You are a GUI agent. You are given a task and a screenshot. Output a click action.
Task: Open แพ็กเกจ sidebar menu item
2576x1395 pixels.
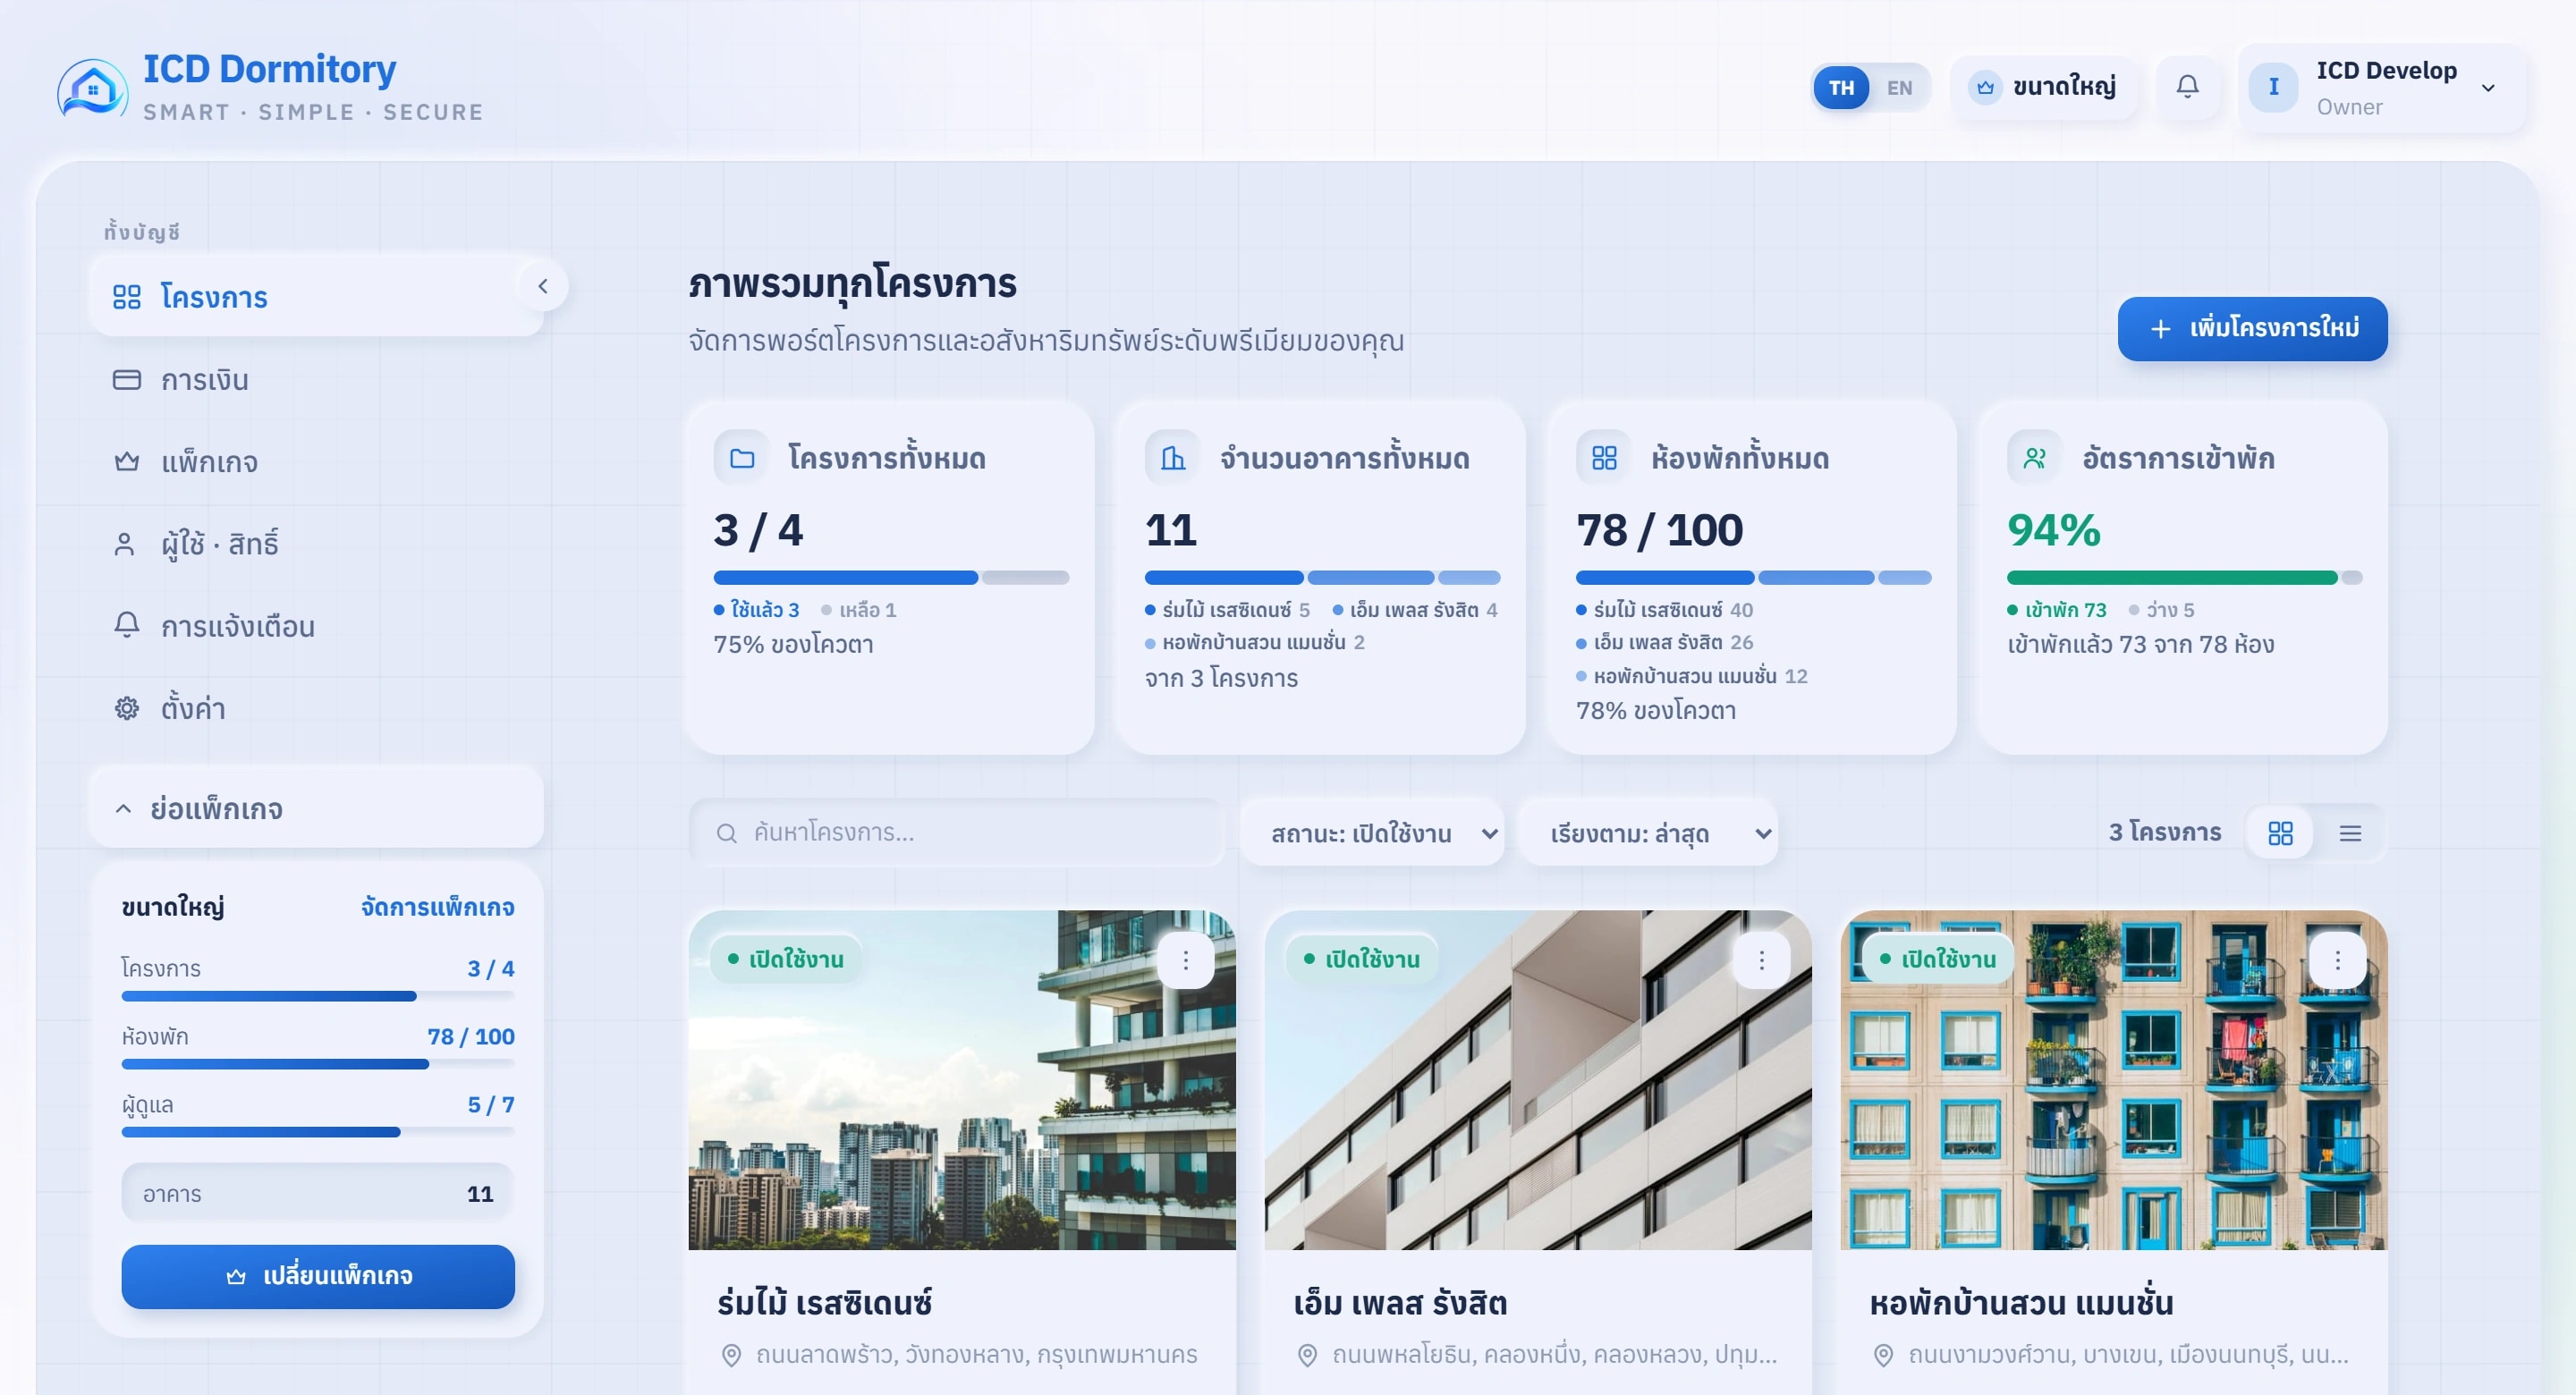[317, 462]
